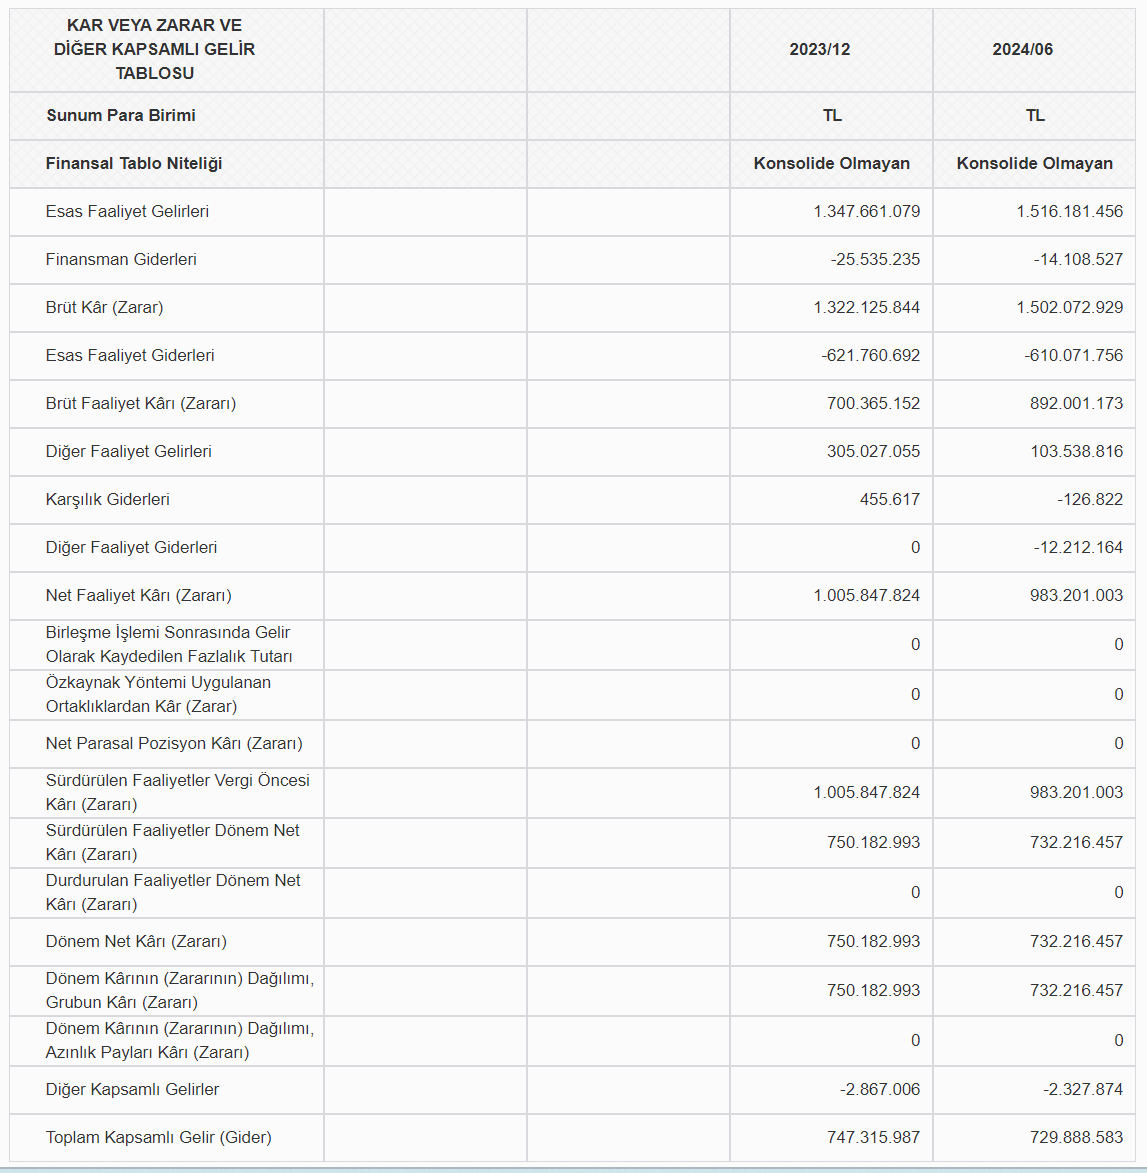Select the value 1.347.661.079
This screenshot has height=1173, width=1147.
866,212
